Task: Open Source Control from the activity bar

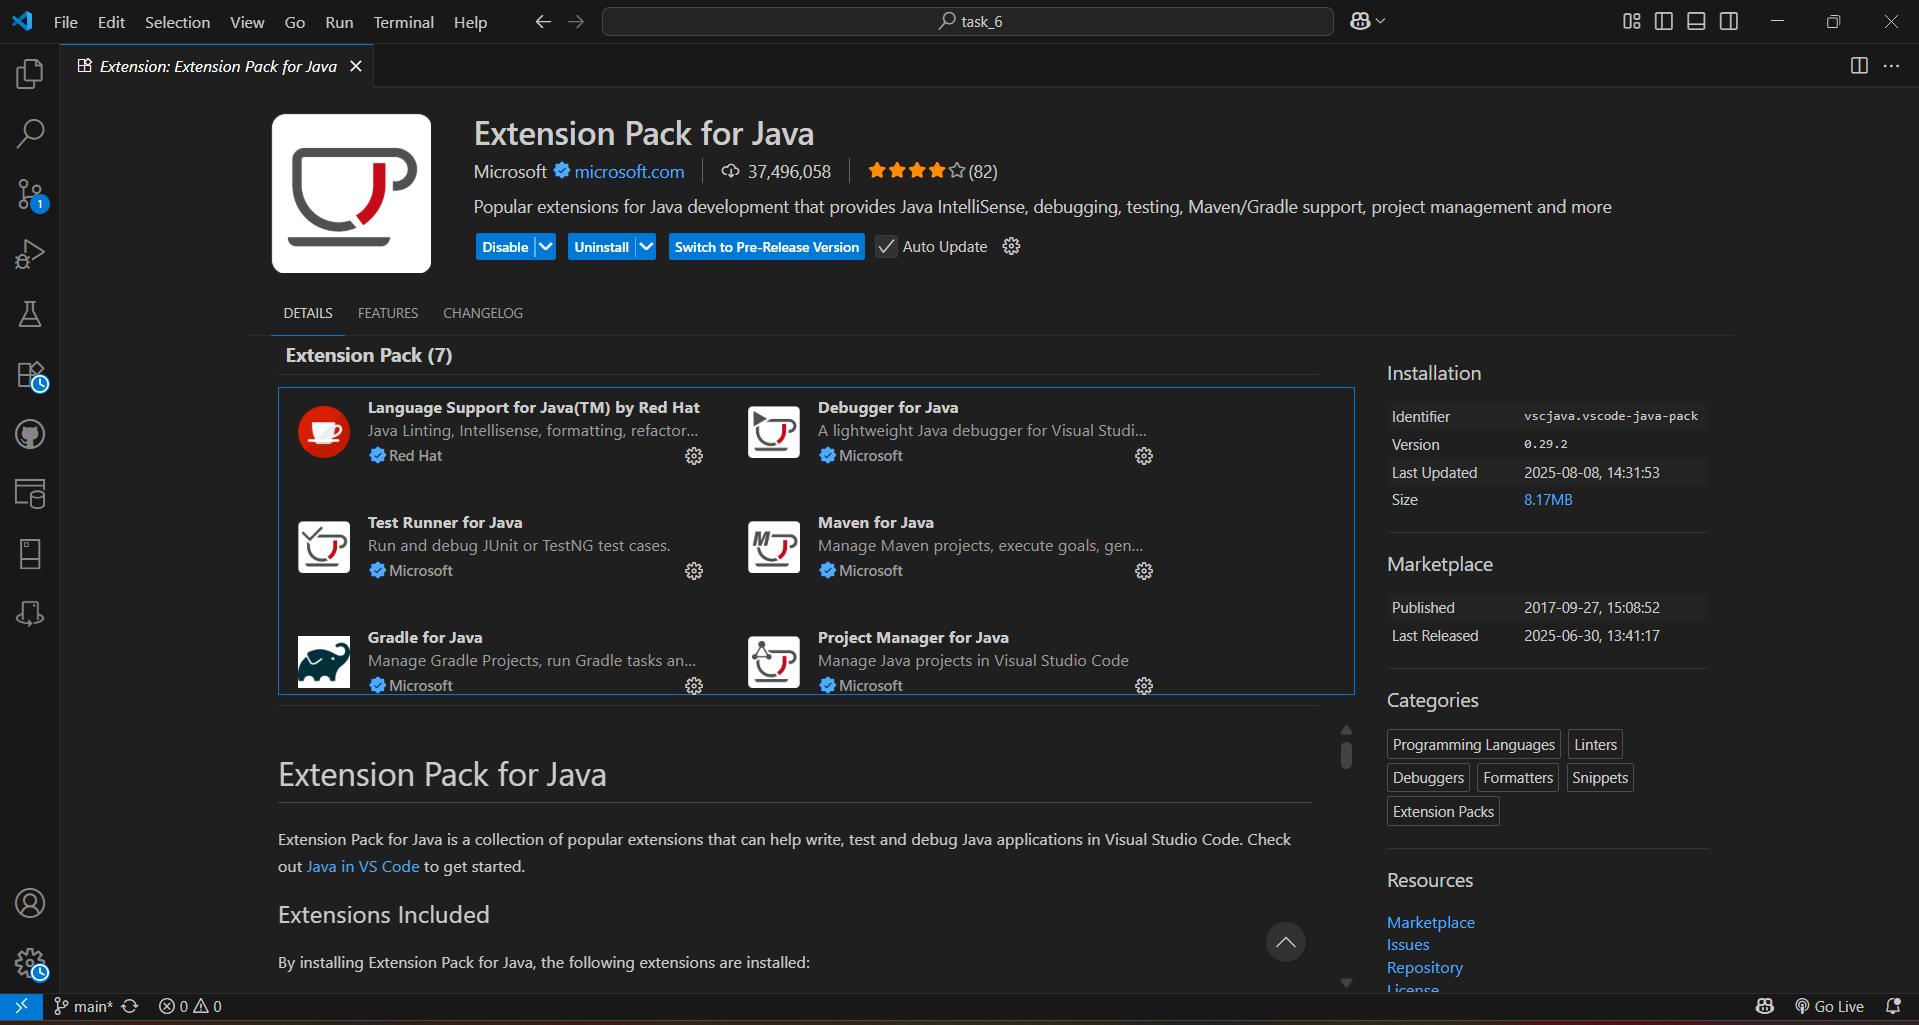Action: tap(30, 195)
